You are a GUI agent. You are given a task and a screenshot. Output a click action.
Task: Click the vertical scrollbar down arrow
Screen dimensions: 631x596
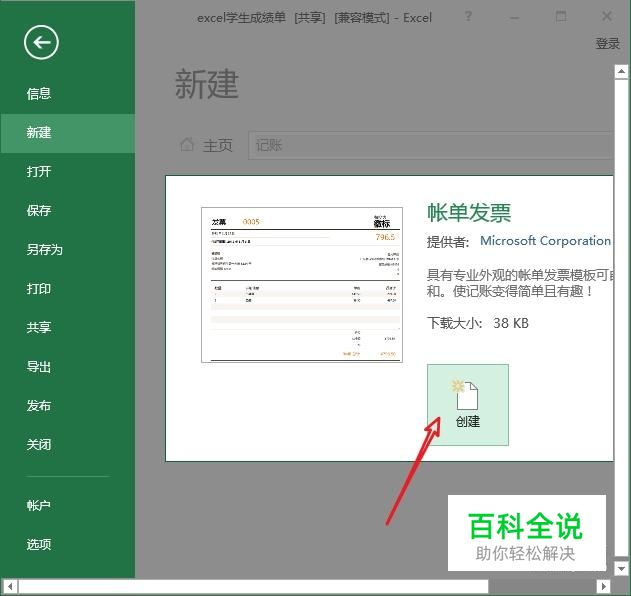tap(621, 569)
